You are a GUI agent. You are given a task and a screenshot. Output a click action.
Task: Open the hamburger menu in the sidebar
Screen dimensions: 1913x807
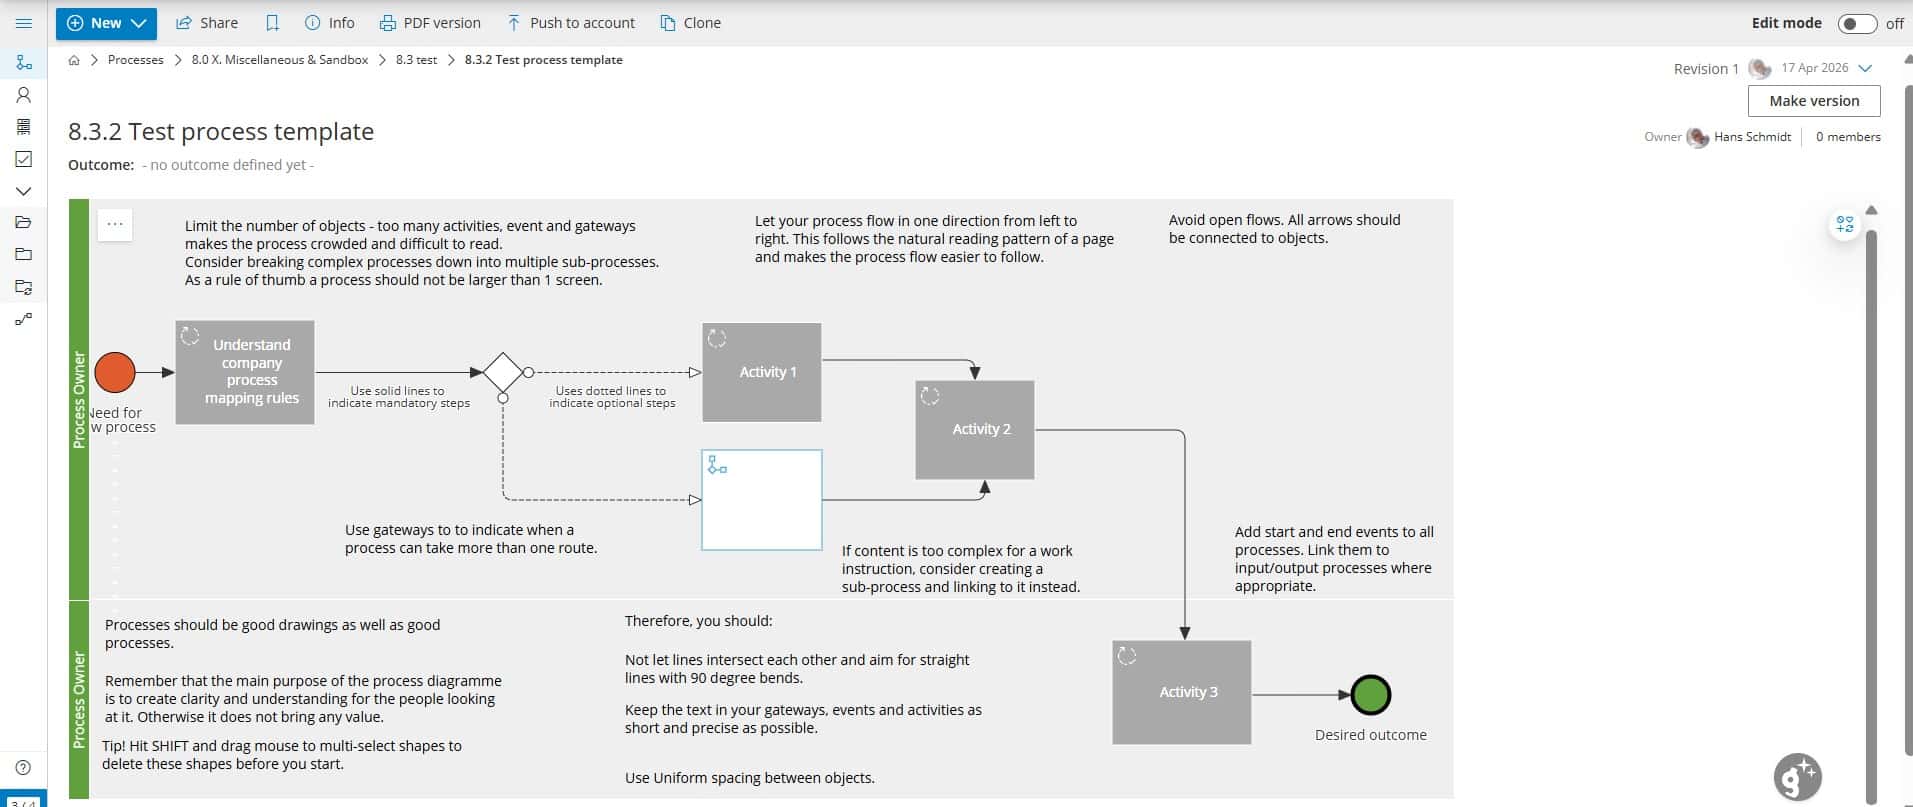(24, 23)
